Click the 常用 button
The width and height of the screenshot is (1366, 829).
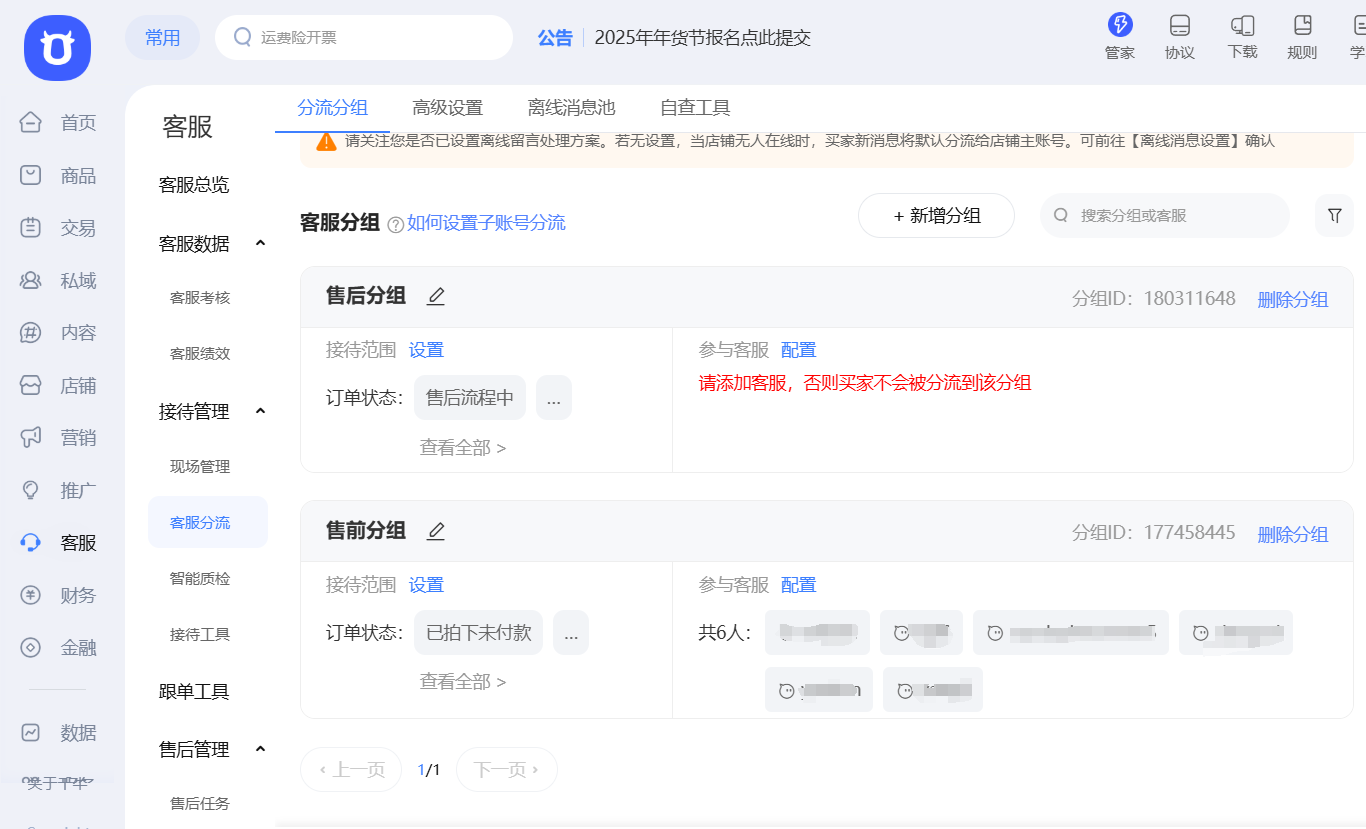pyautogui.click(x=162, y=38)
